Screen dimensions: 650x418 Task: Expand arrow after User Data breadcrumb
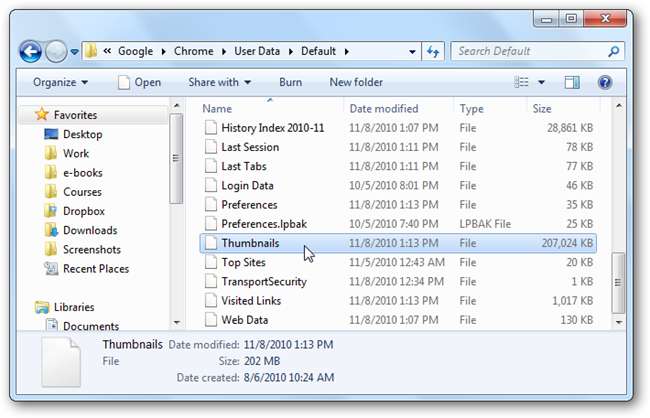[x=291, y=51]
